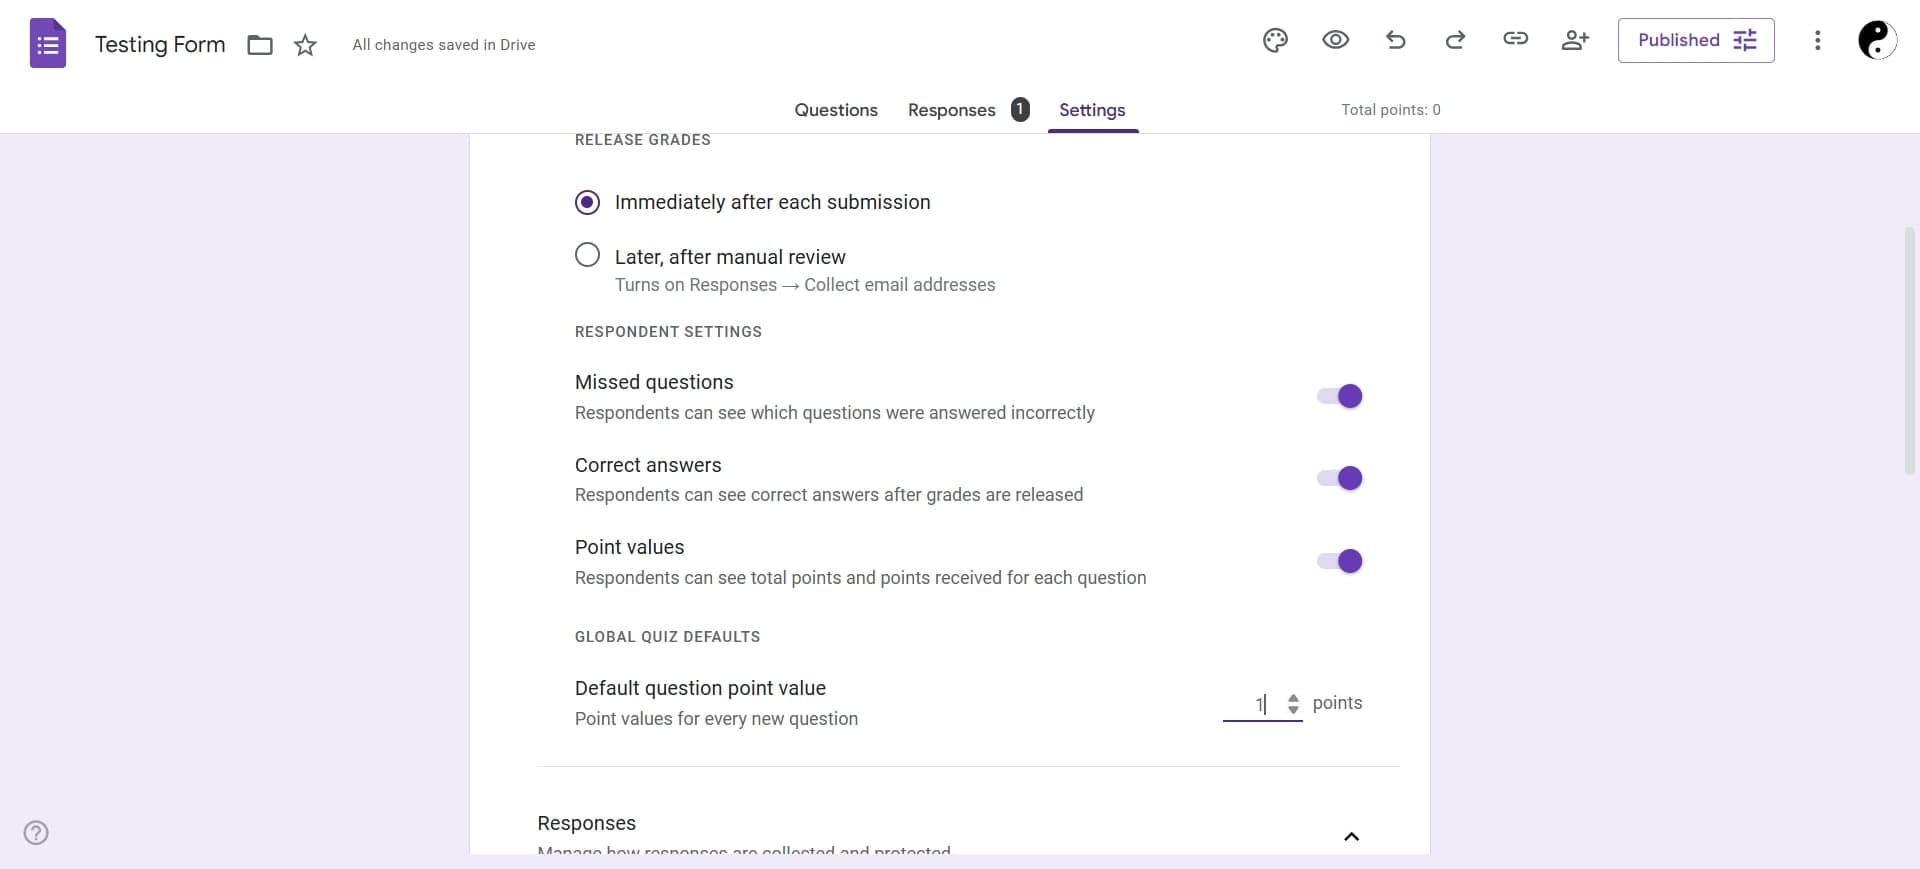Switch off Point values toggle
This screenshot has width=1920, height=869.
coord(1340,562)
